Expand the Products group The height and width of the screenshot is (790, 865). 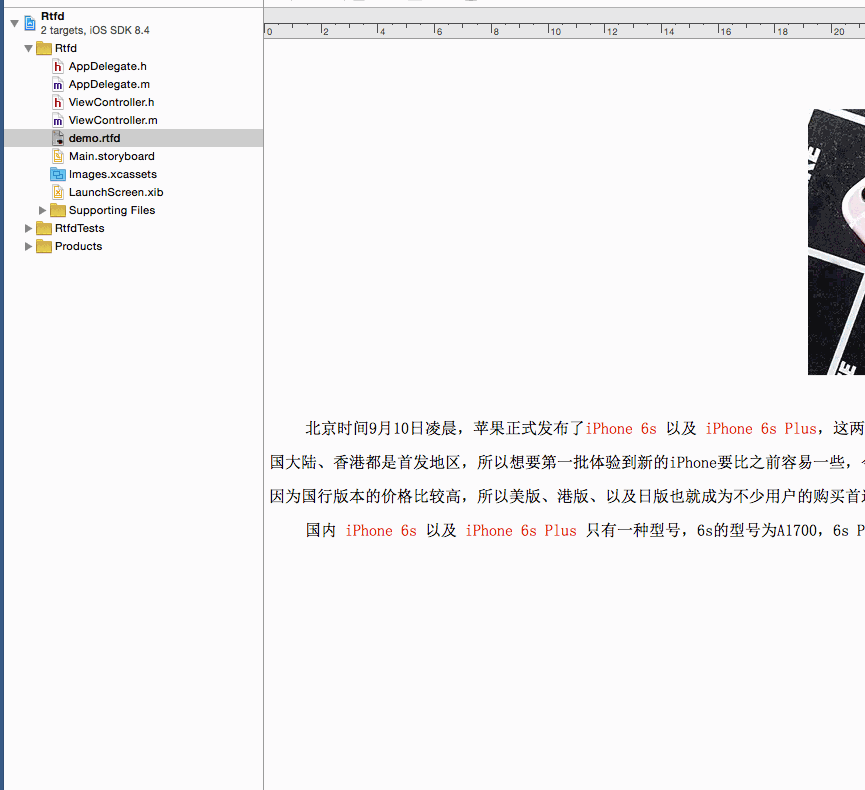click(x=29, y=247)
